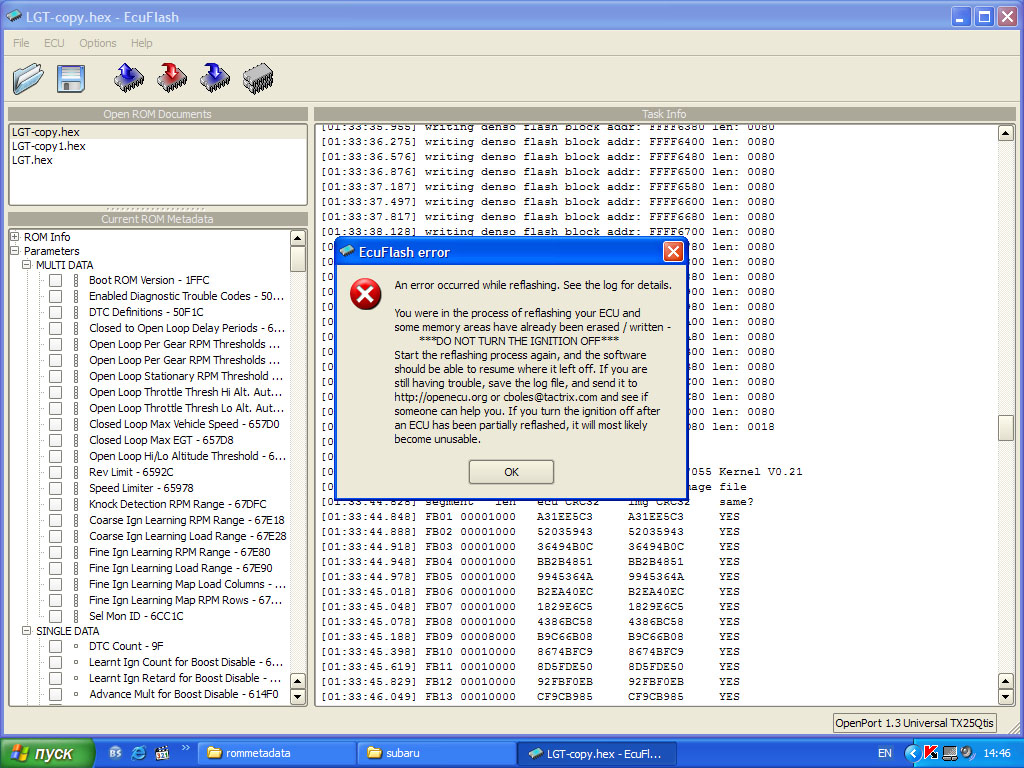Close the EcuFlash error dialog
1024x768 pixels.
[673, 251]
